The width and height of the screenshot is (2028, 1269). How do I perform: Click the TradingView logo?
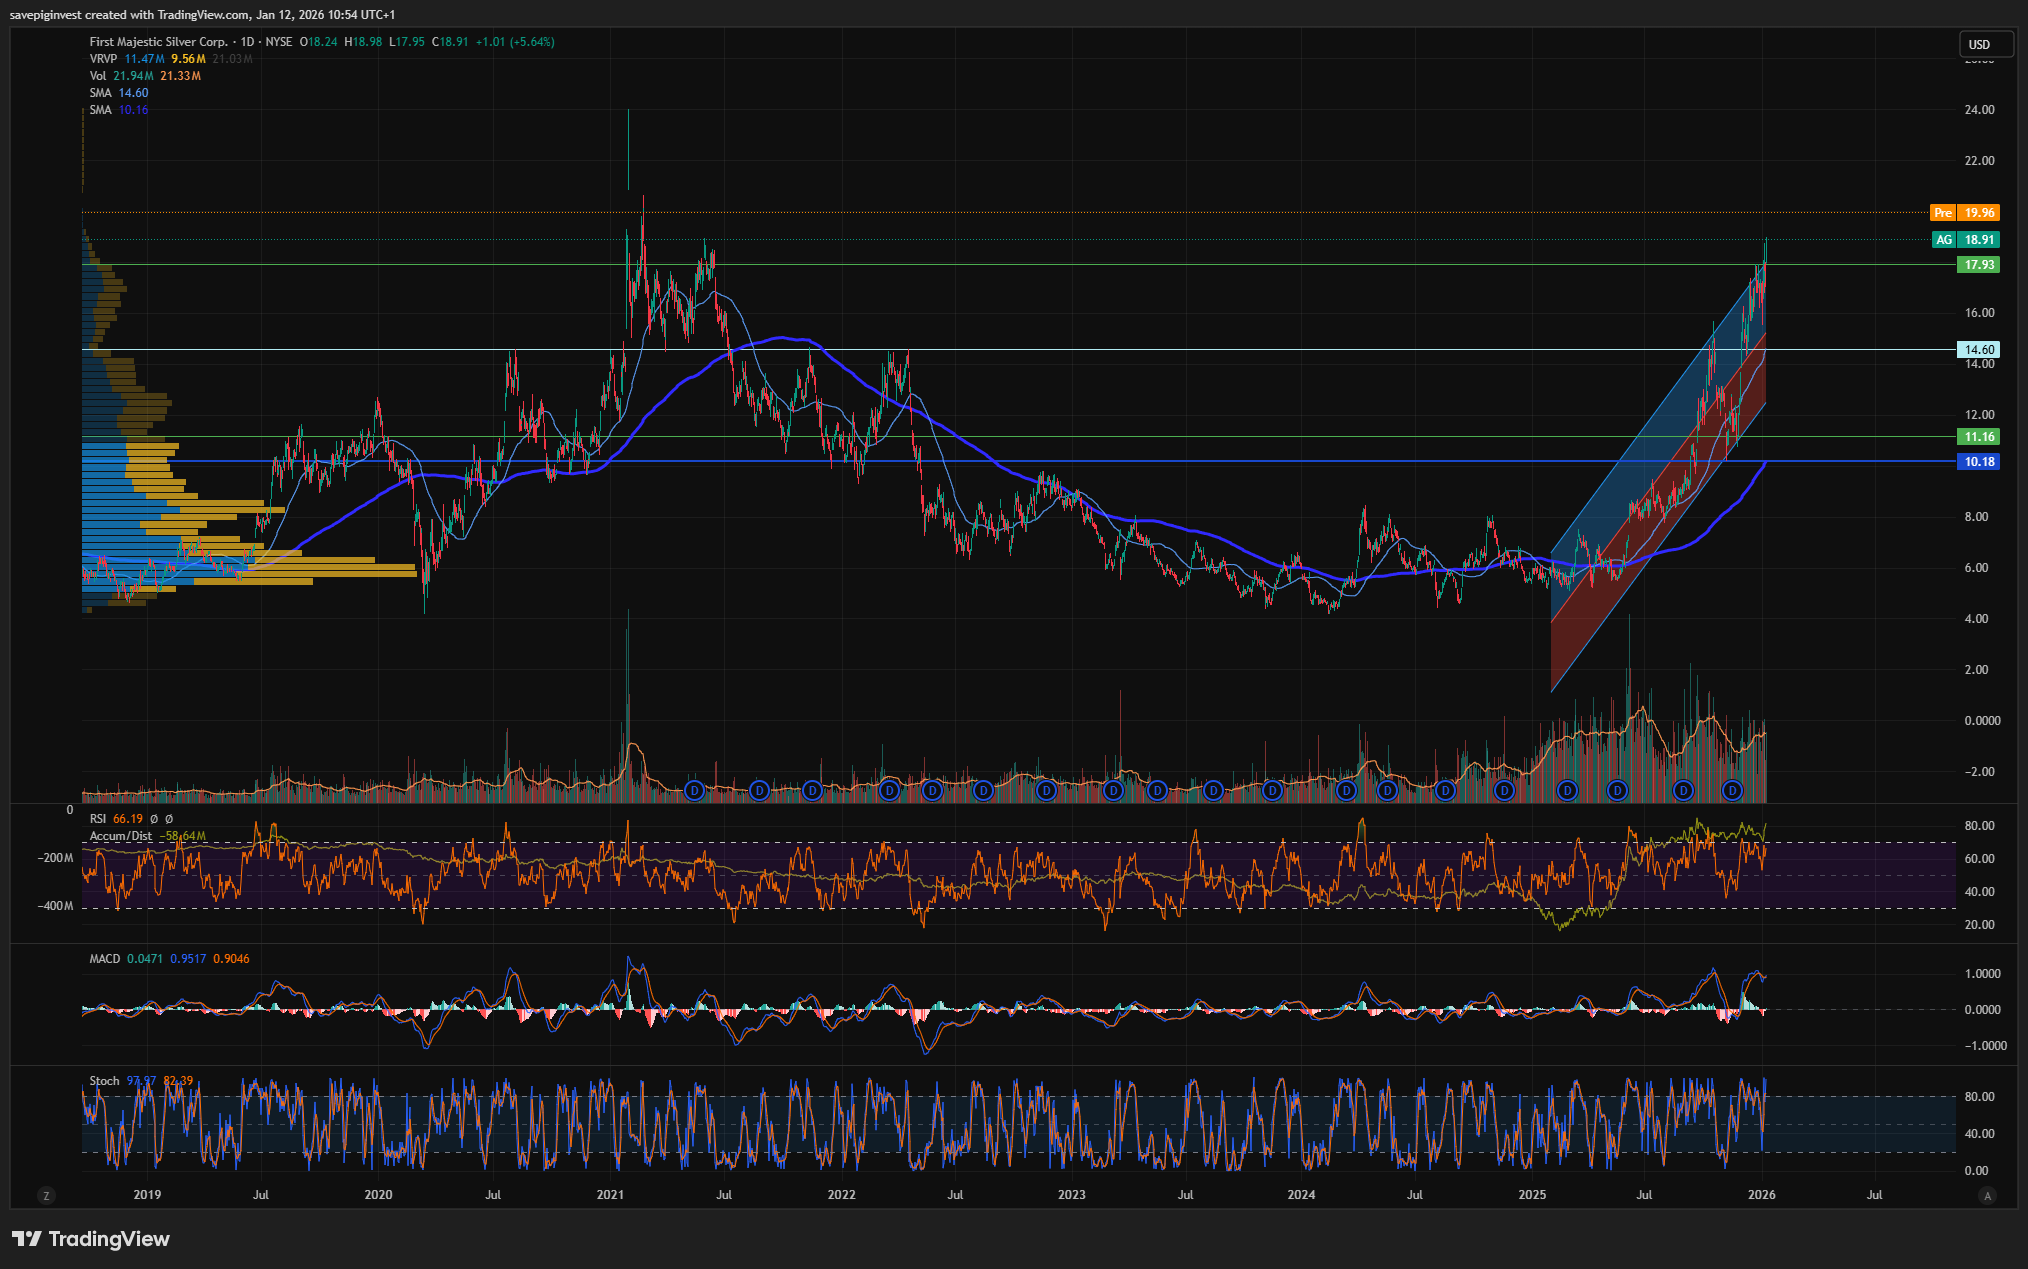(x=91, y=1239)
